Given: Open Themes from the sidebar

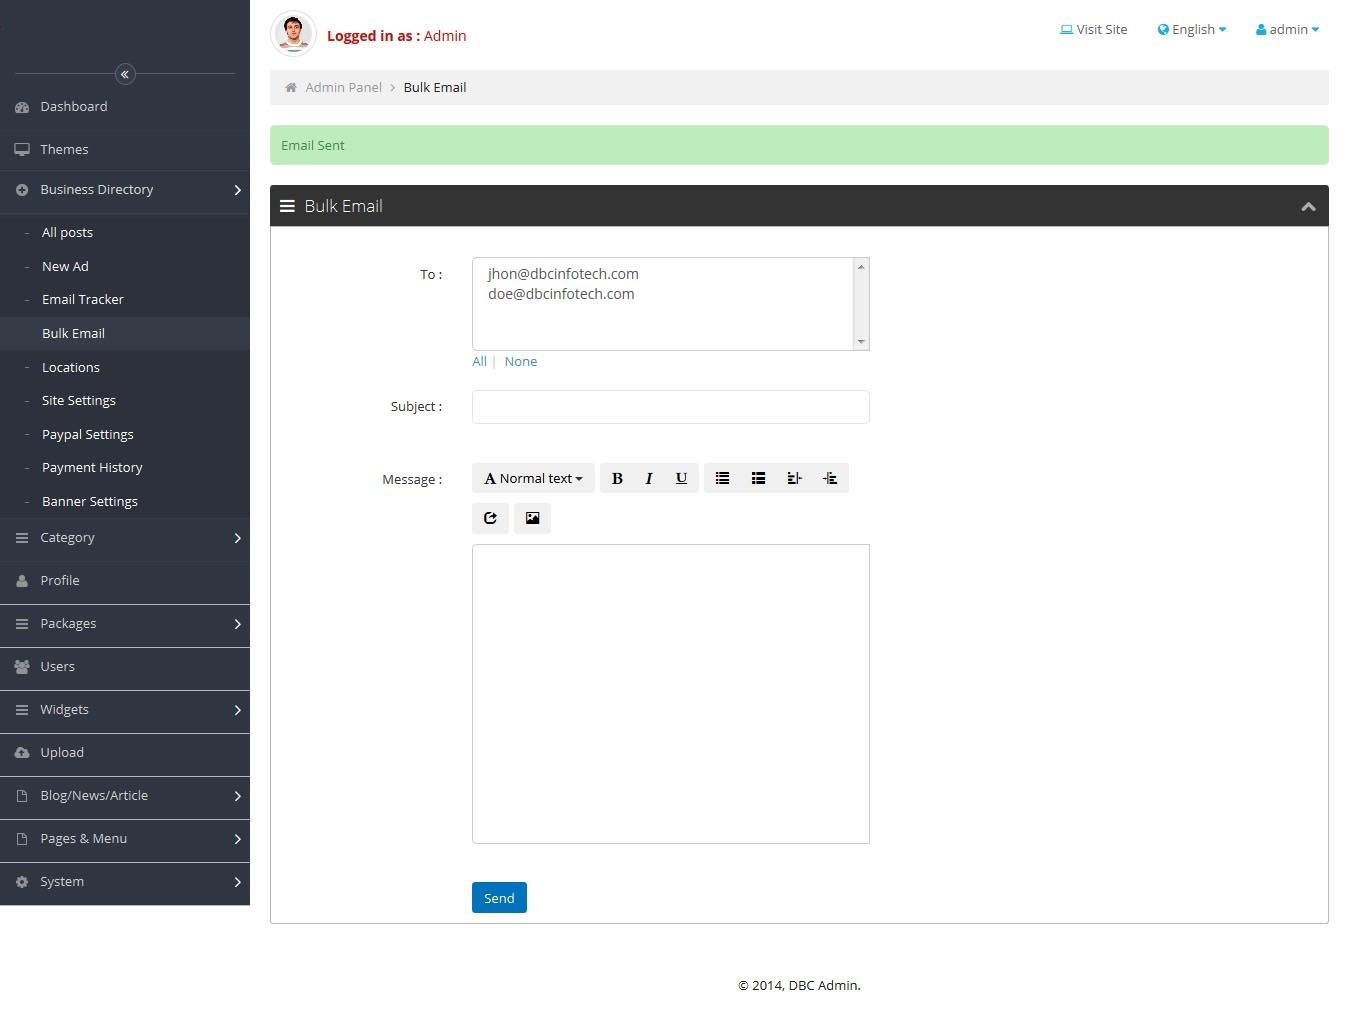Looking at the screenshot, I should tap(125, 150).
